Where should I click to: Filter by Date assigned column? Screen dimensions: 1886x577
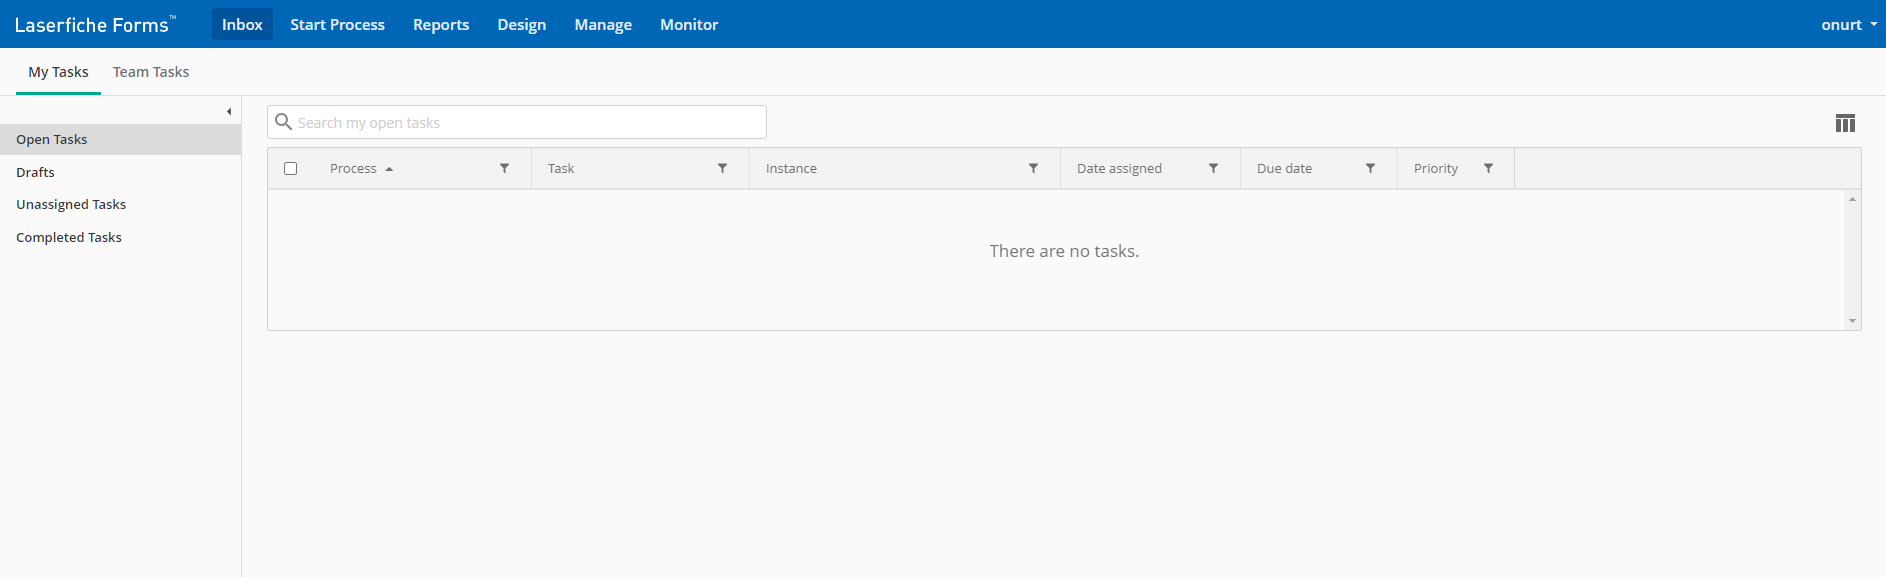click(1213, 168)
